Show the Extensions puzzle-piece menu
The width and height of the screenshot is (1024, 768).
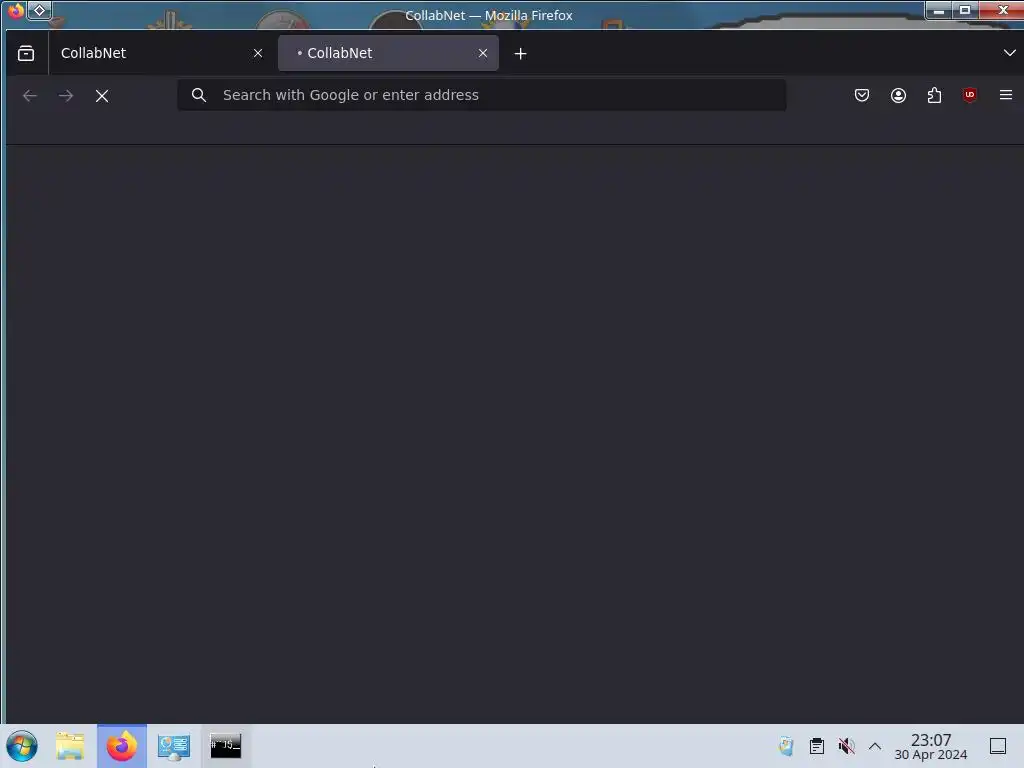tap(934, 95)
